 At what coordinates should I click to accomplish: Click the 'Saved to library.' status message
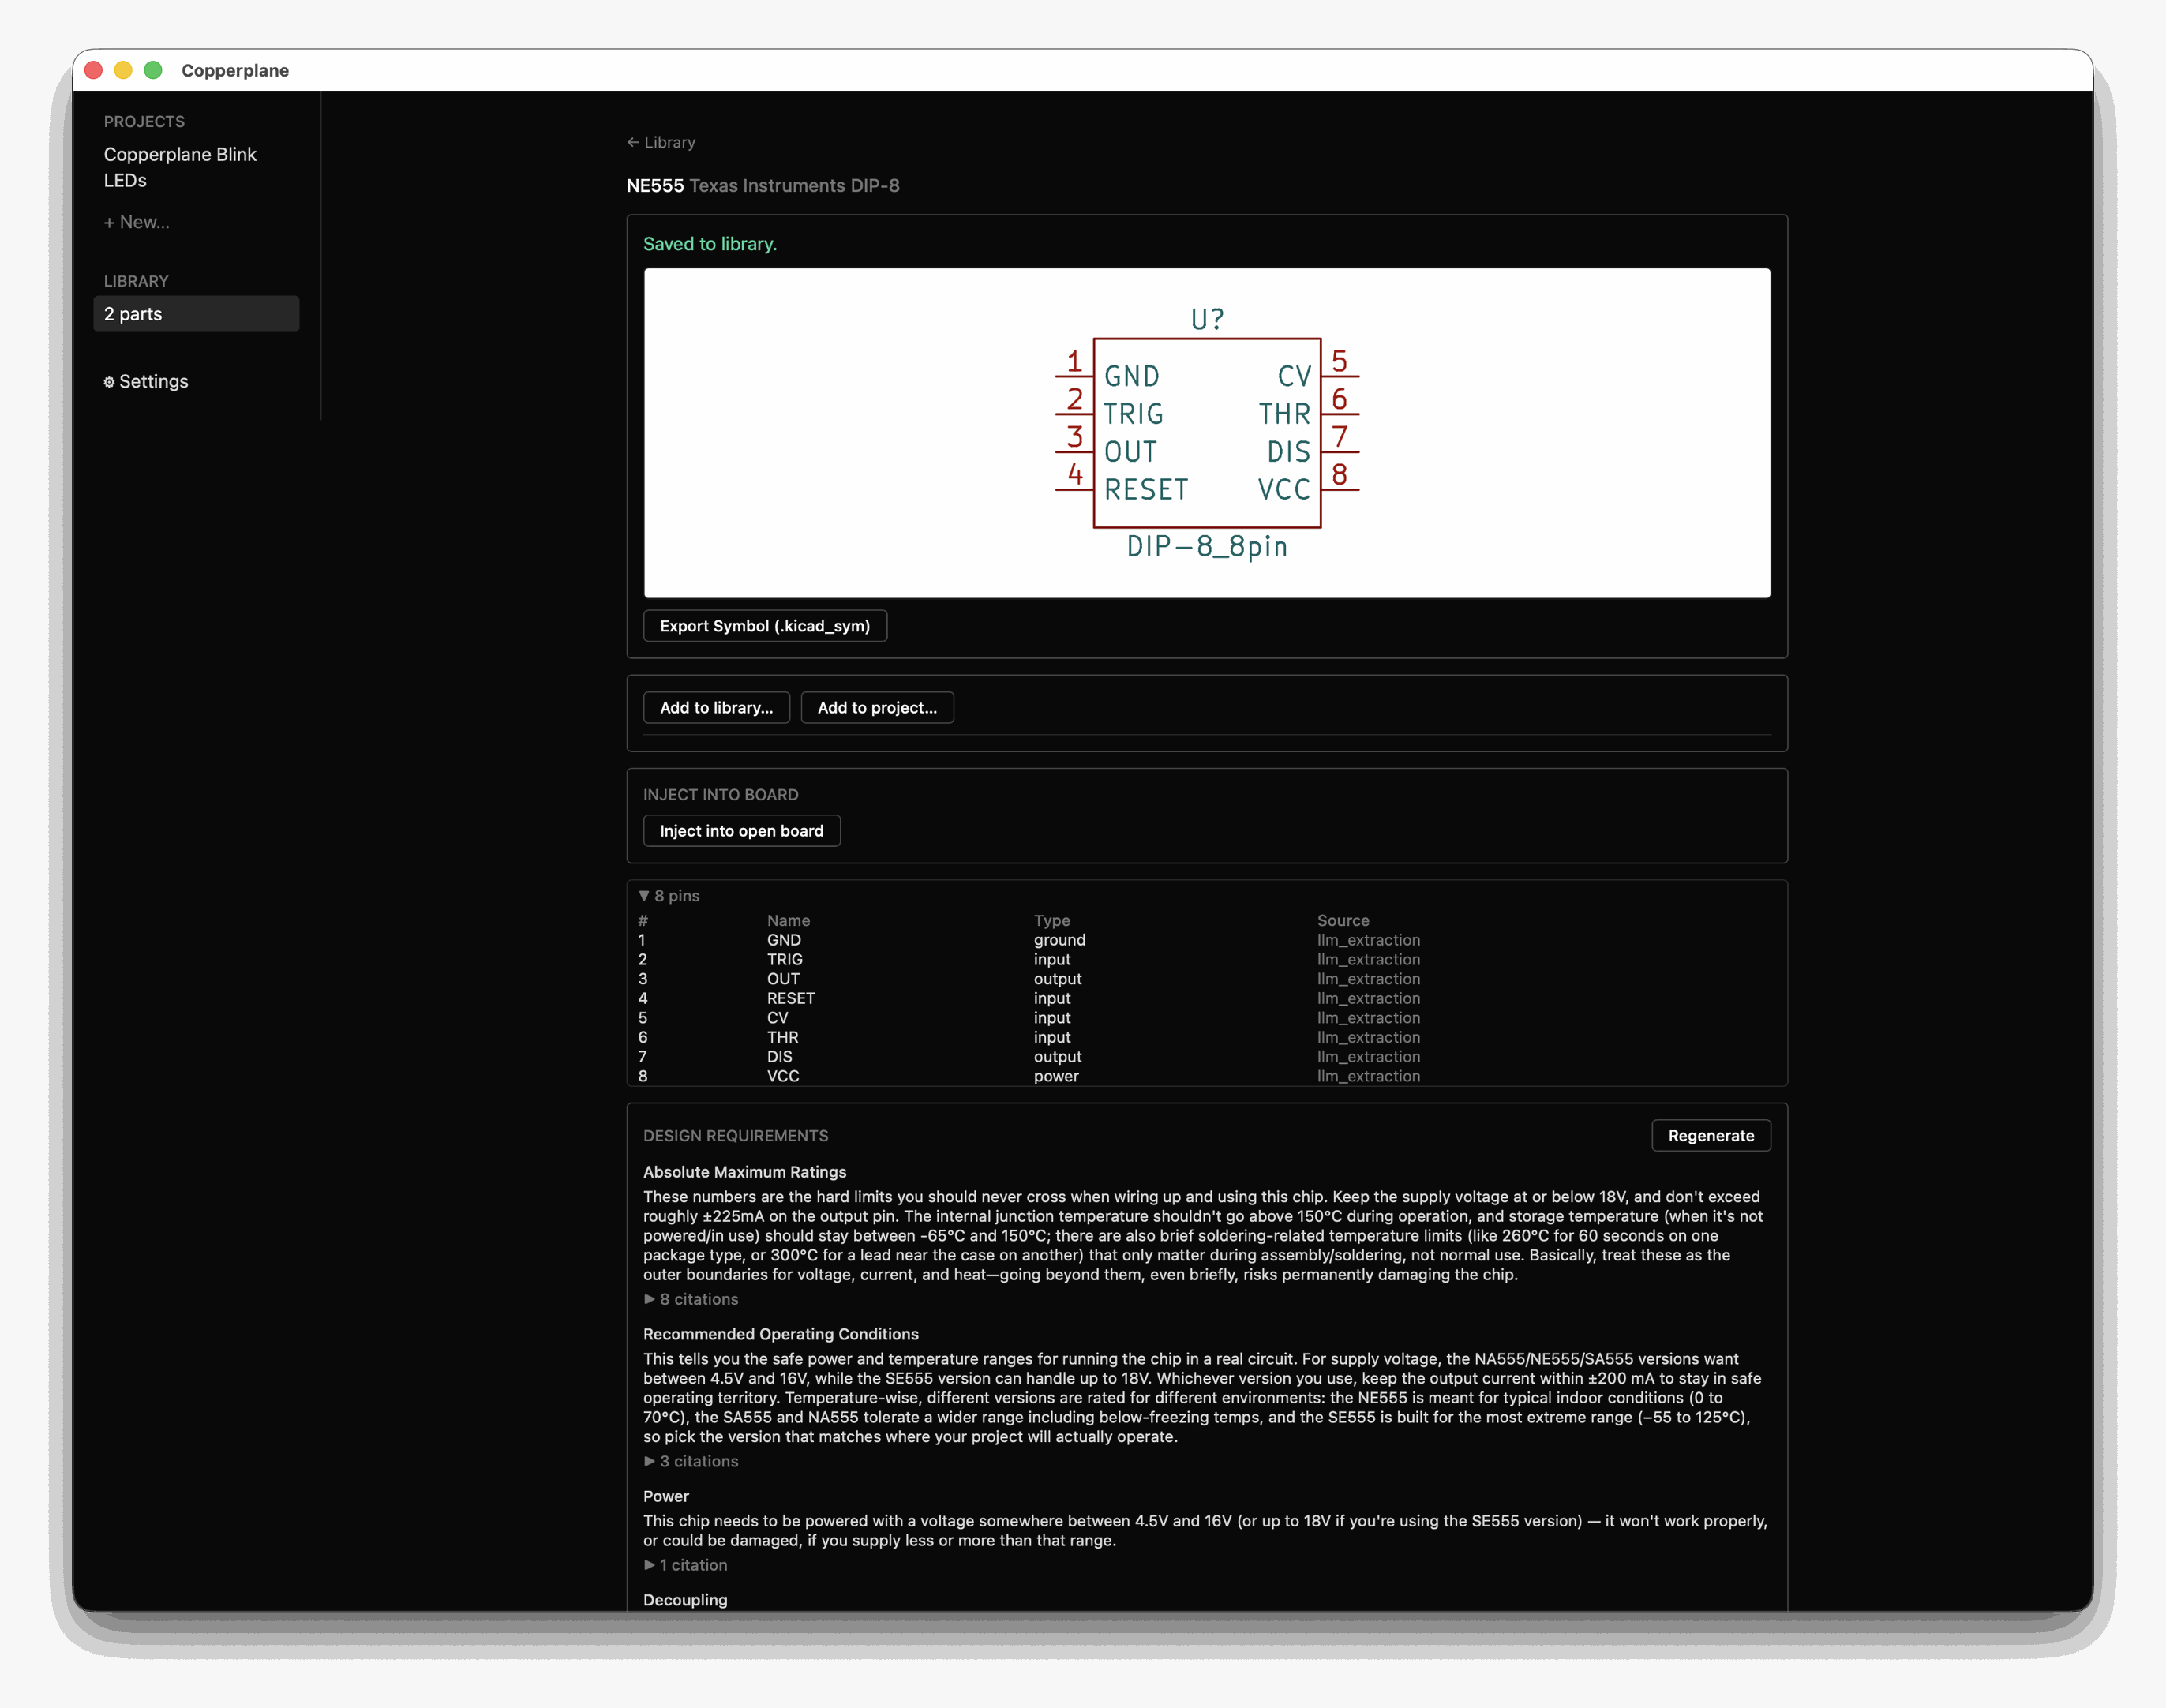coord(710,244)
